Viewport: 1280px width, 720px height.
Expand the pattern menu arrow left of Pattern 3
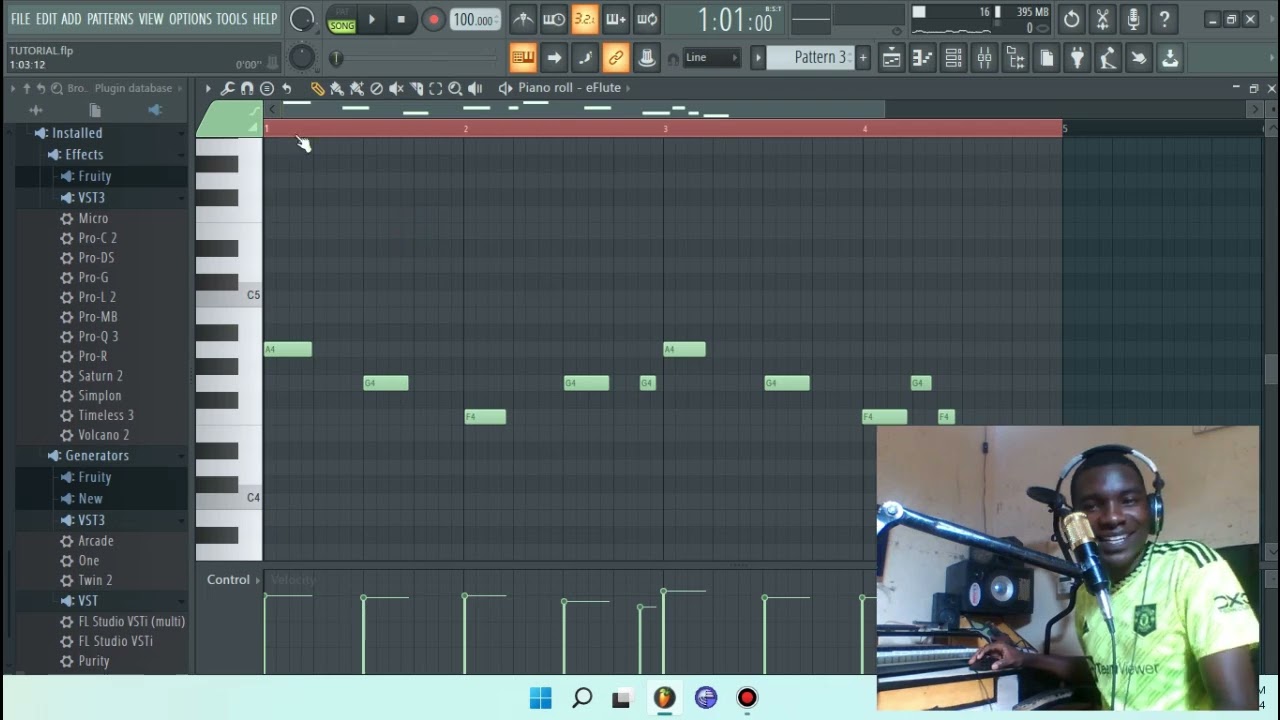click(x=758, y=58)
